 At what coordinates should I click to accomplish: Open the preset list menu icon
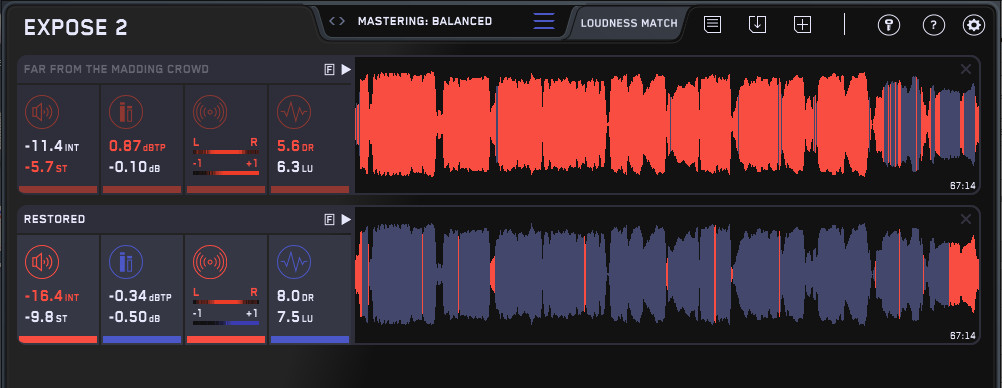pos(544,20)
